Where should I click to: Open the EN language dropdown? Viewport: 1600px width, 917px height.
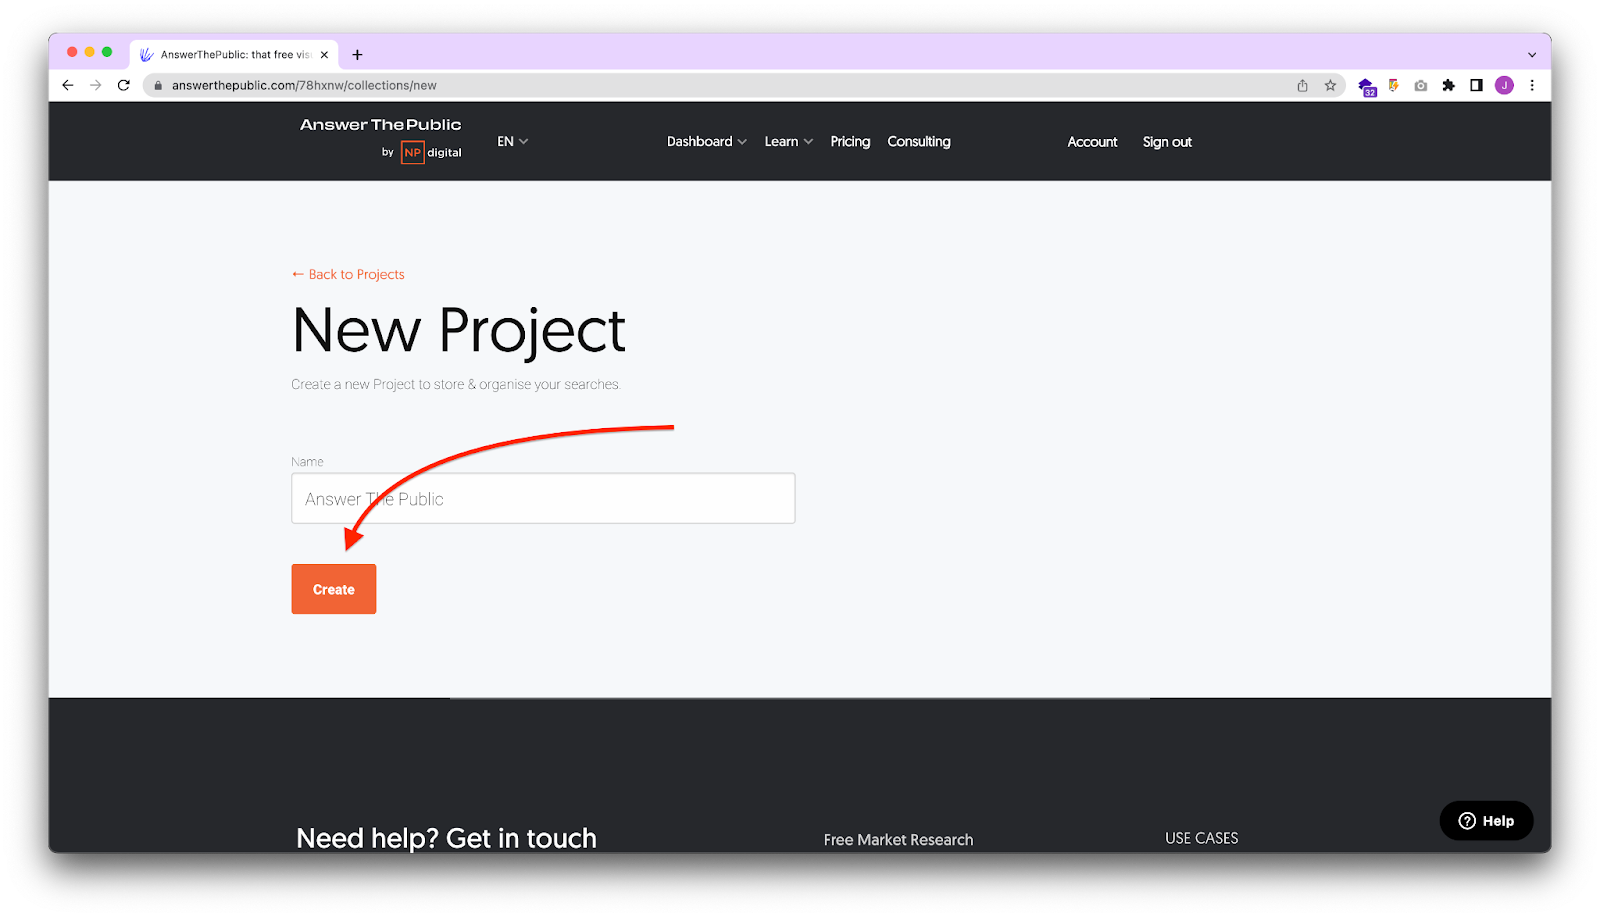(512, 142)
